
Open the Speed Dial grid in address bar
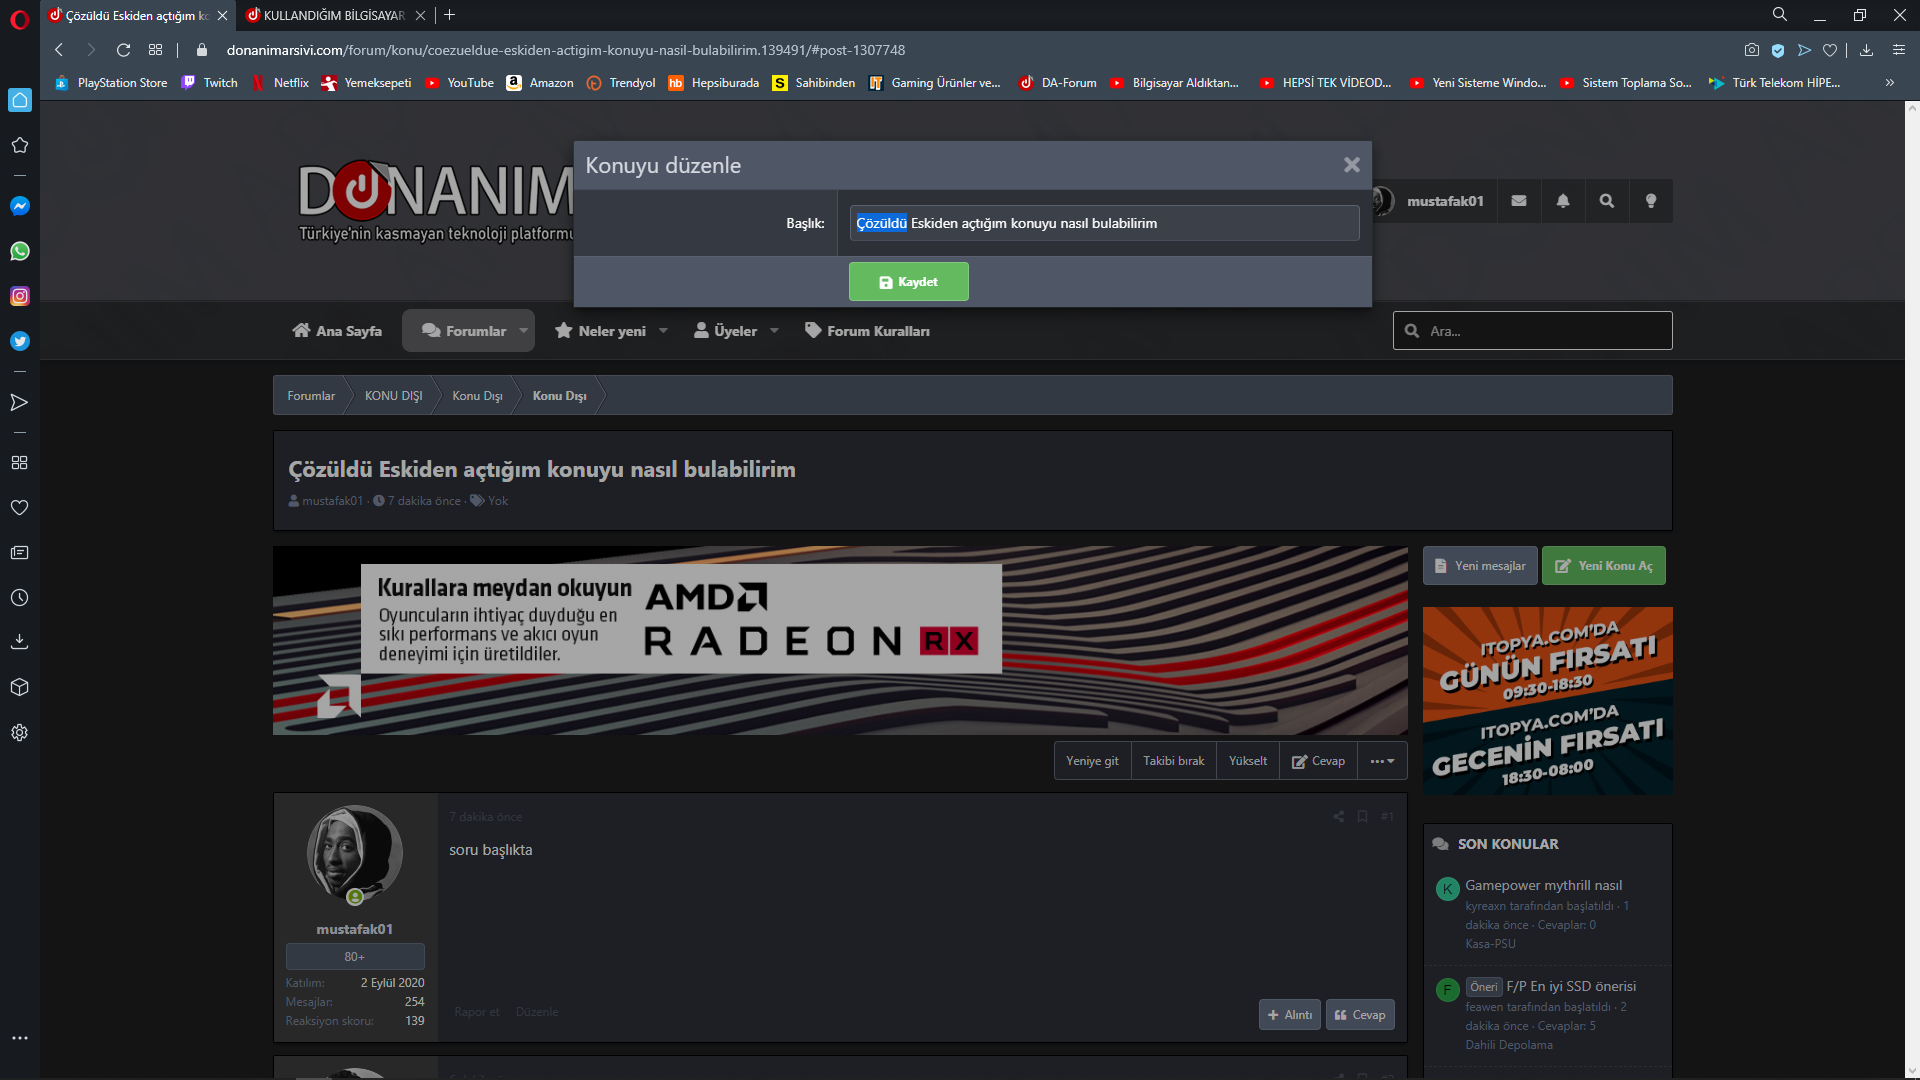pyautogui.click(x=155, y=50)
